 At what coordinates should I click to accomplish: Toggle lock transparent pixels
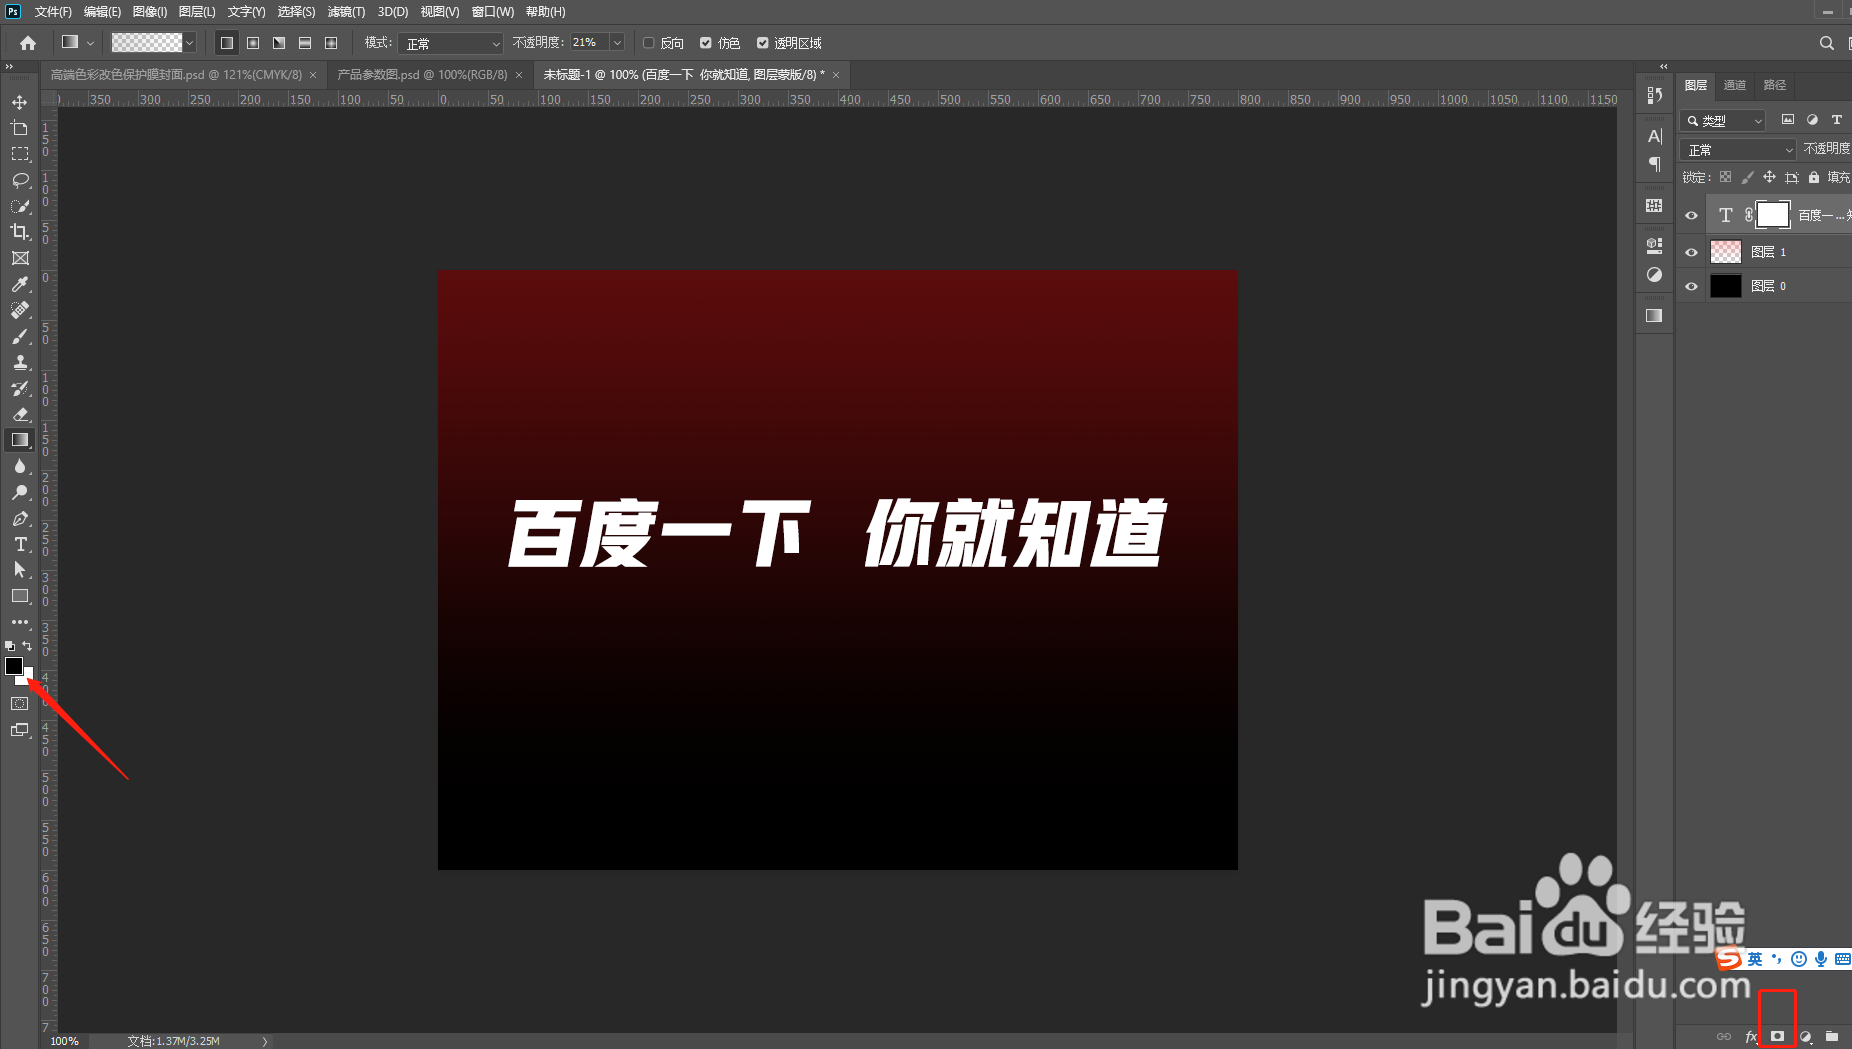pos(1725,177)
